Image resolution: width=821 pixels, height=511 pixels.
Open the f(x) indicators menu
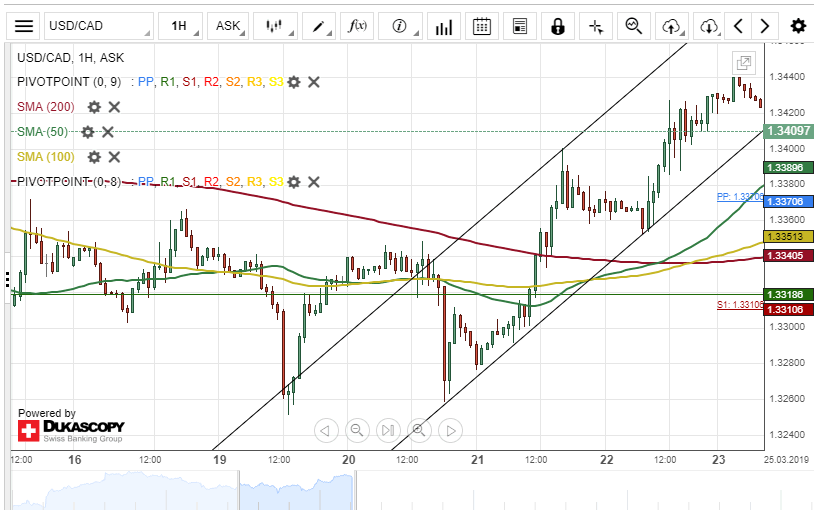click(357, 26)
